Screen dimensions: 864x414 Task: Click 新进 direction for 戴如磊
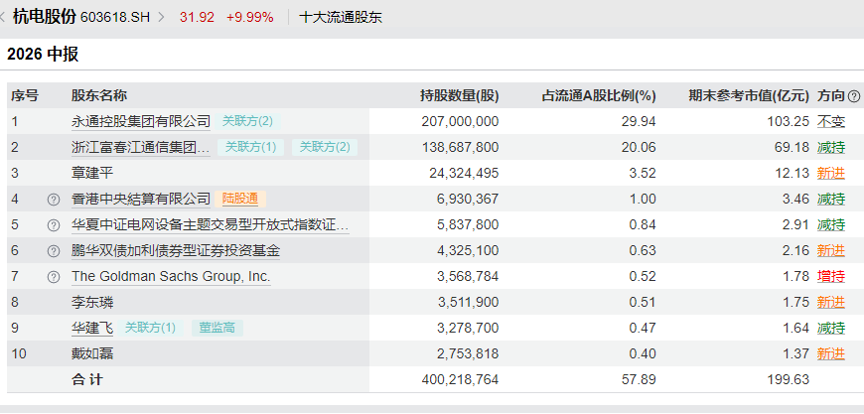tap(831, 354)
